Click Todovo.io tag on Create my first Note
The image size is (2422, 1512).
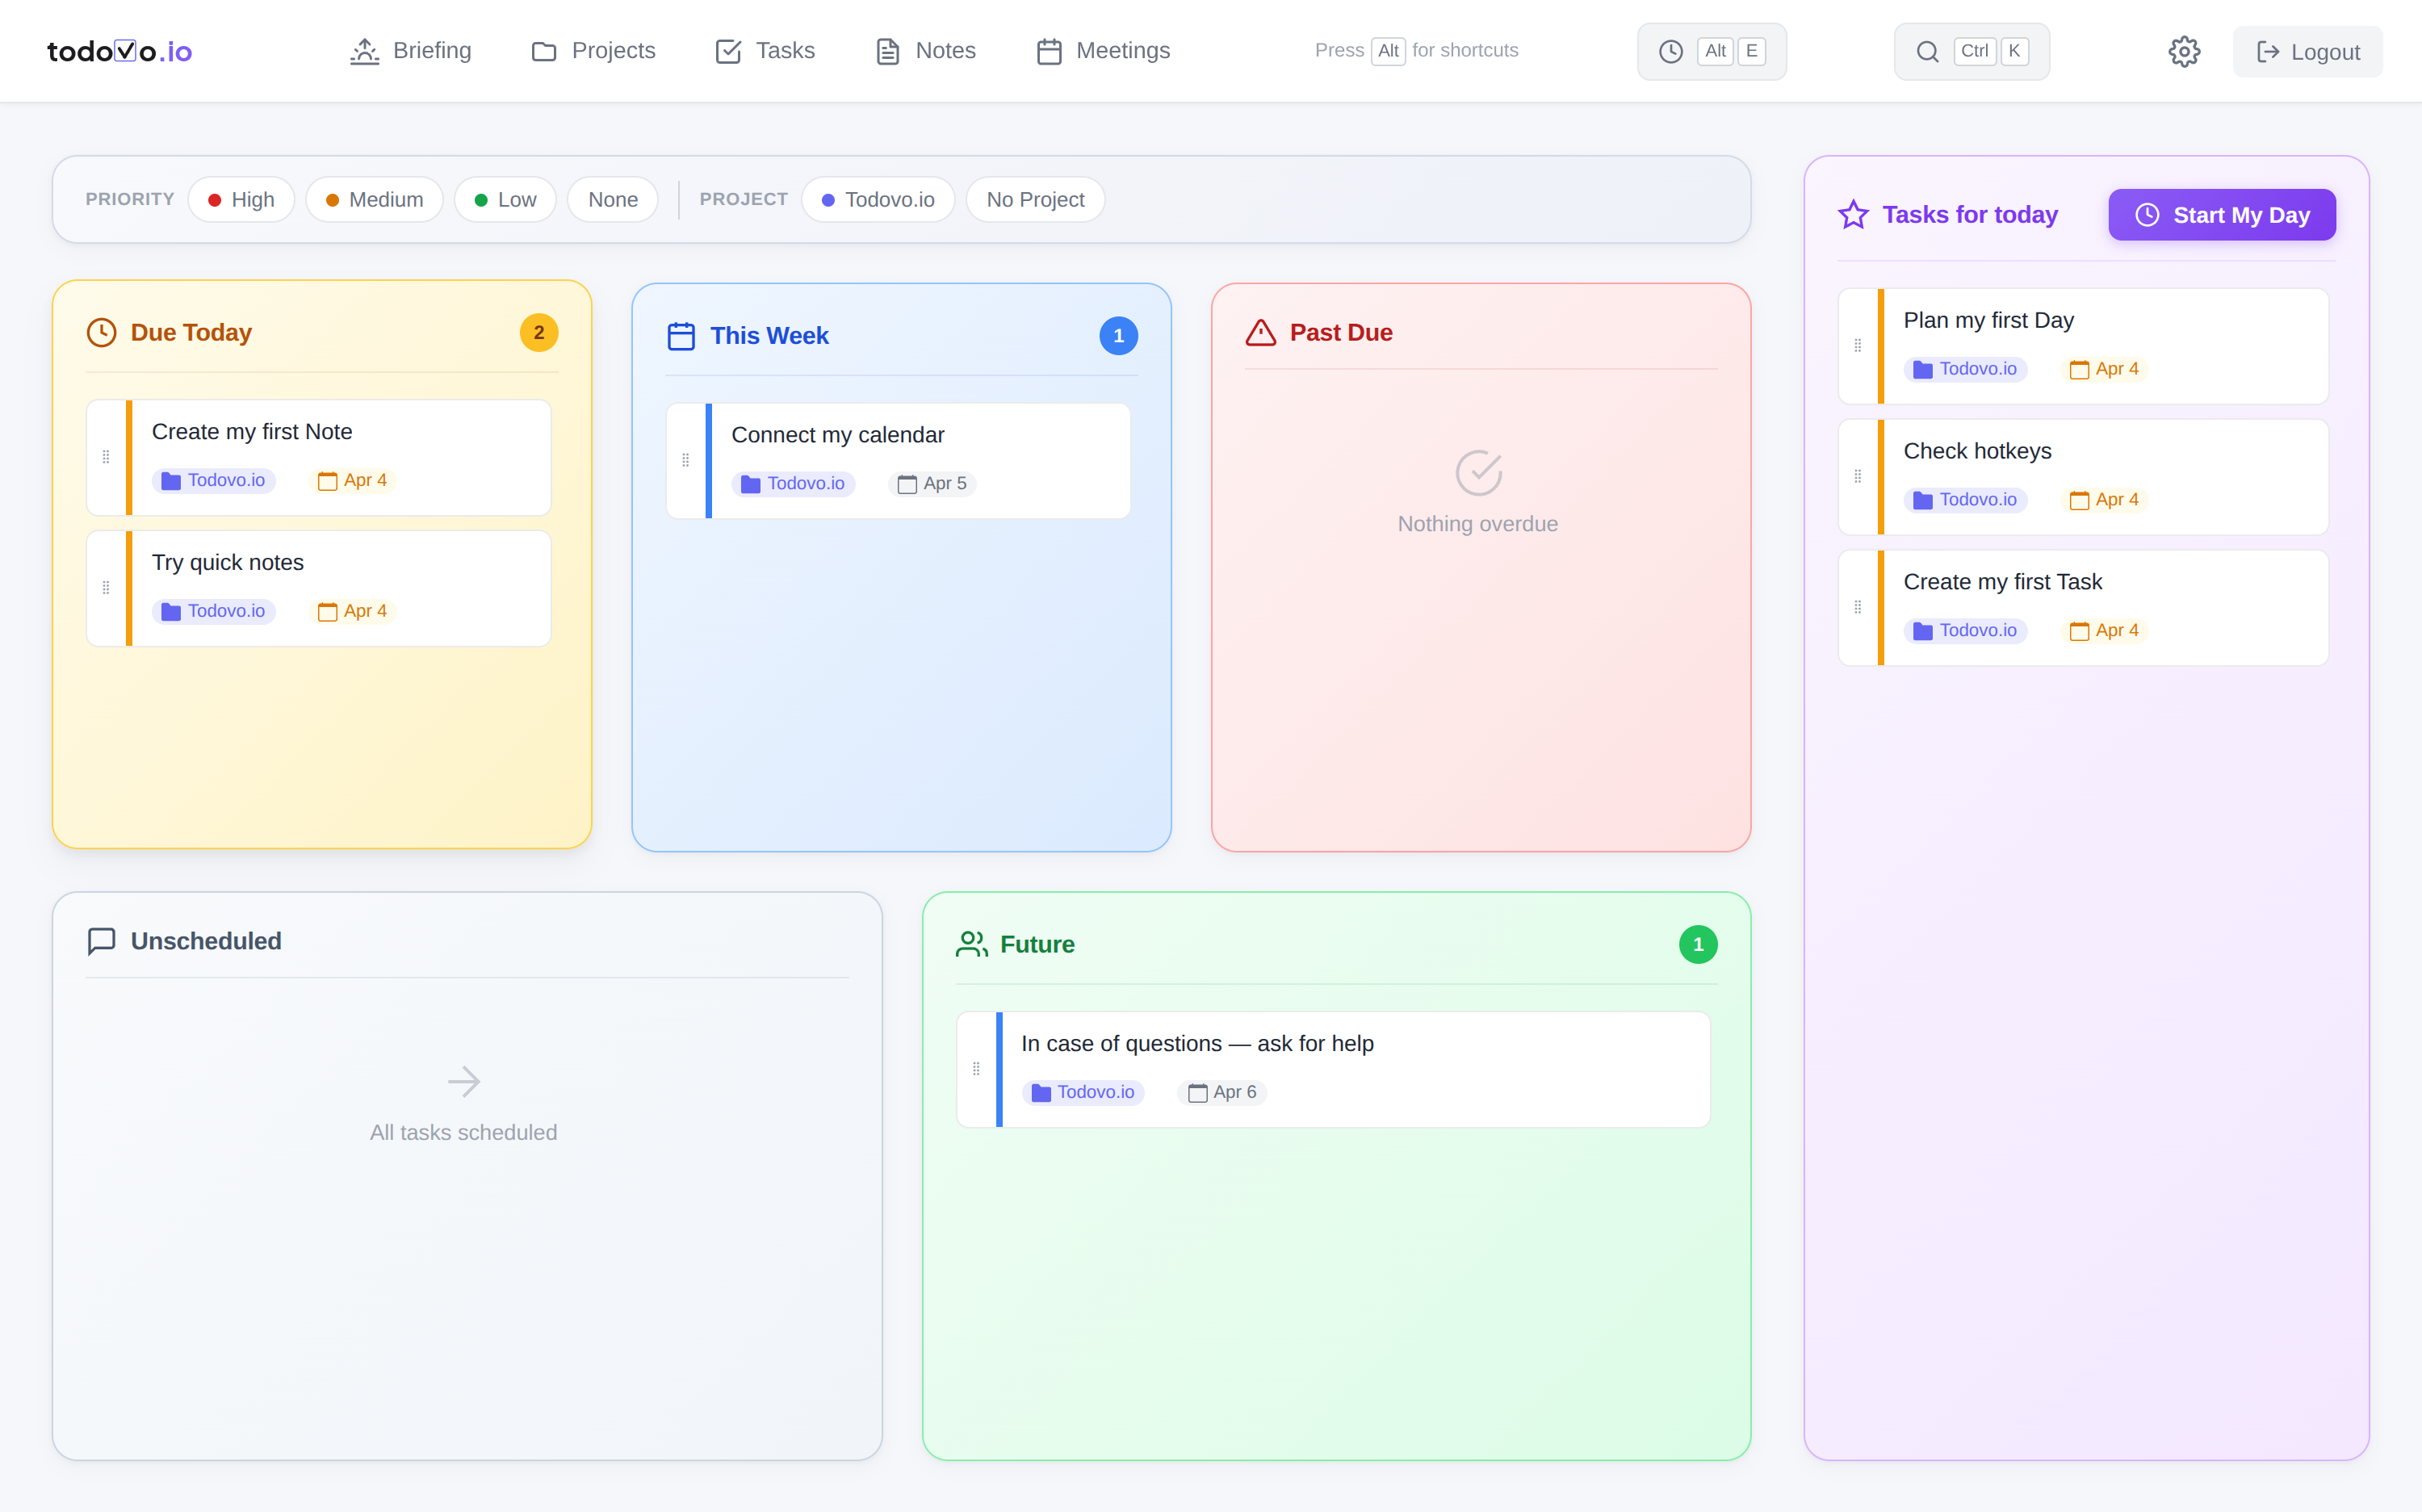point(213,481)
